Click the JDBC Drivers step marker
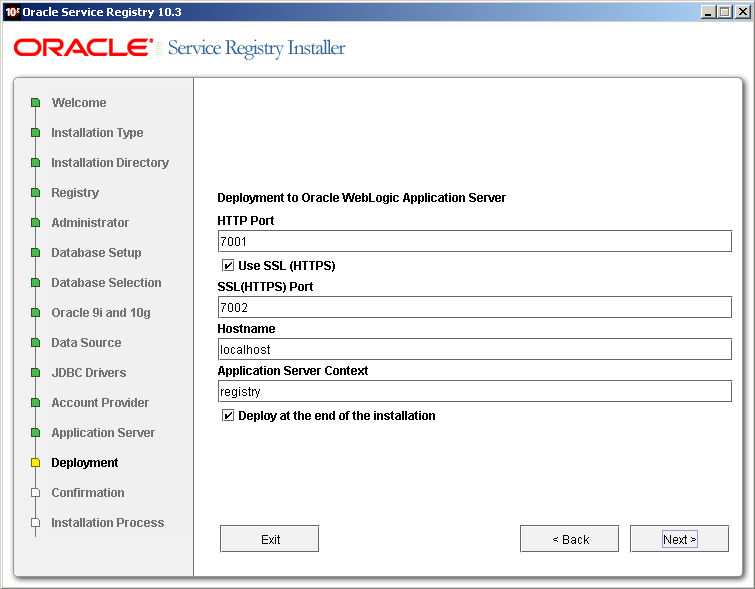 click(x=35, y=372)
